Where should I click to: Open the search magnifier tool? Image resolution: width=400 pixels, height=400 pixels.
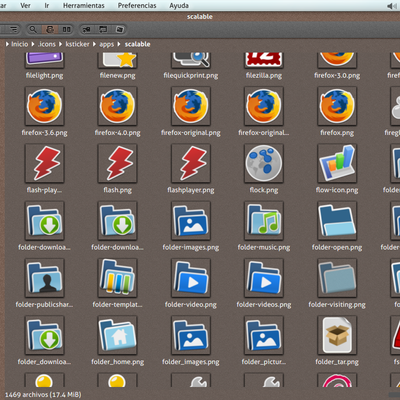[x=33, y=30]
